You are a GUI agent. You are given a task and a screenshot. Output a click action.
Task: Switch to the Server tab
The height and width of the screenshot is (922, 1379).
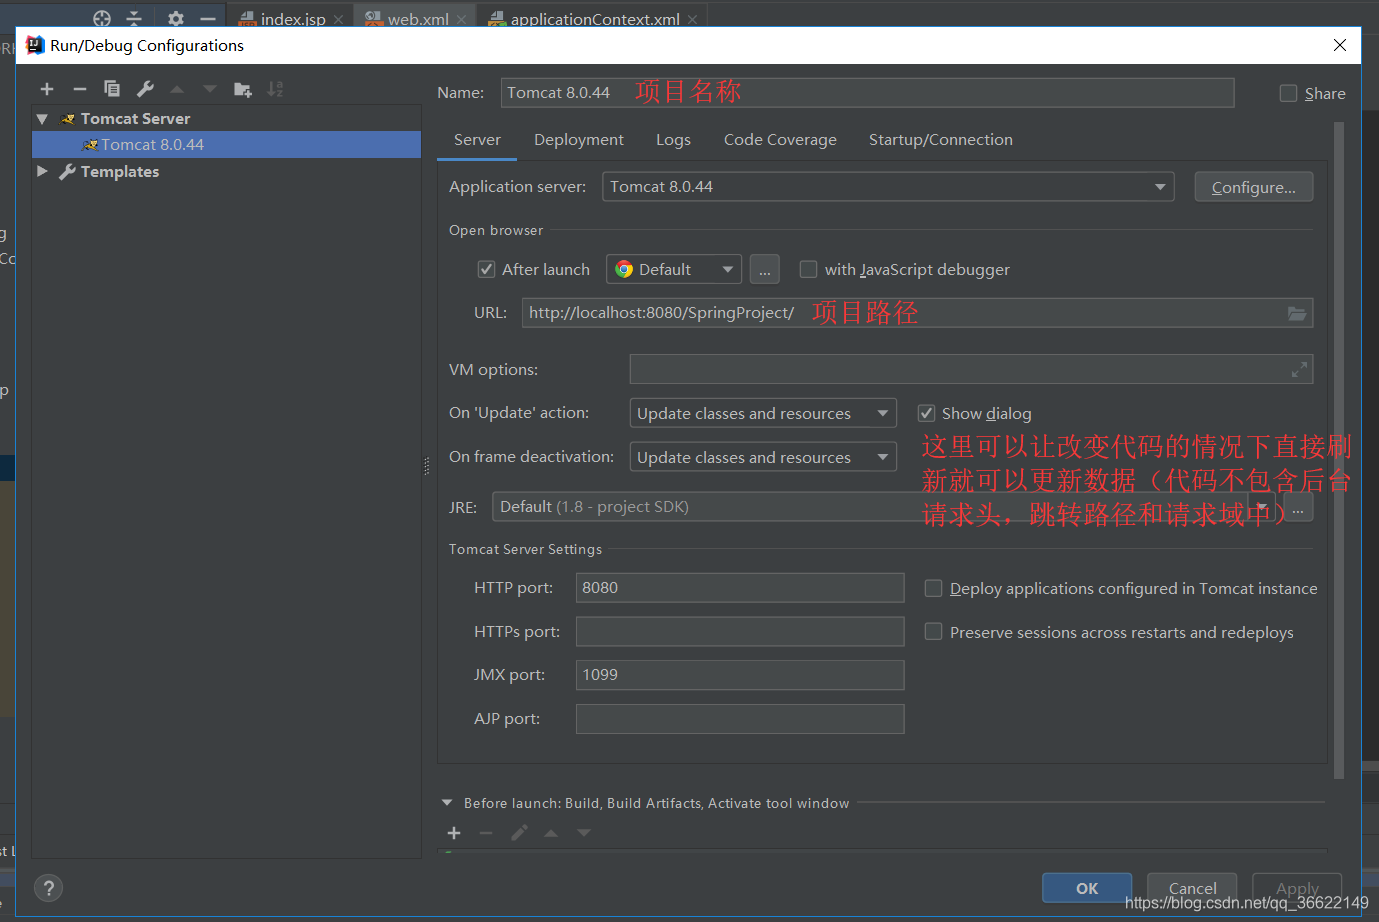coord(477,140)
